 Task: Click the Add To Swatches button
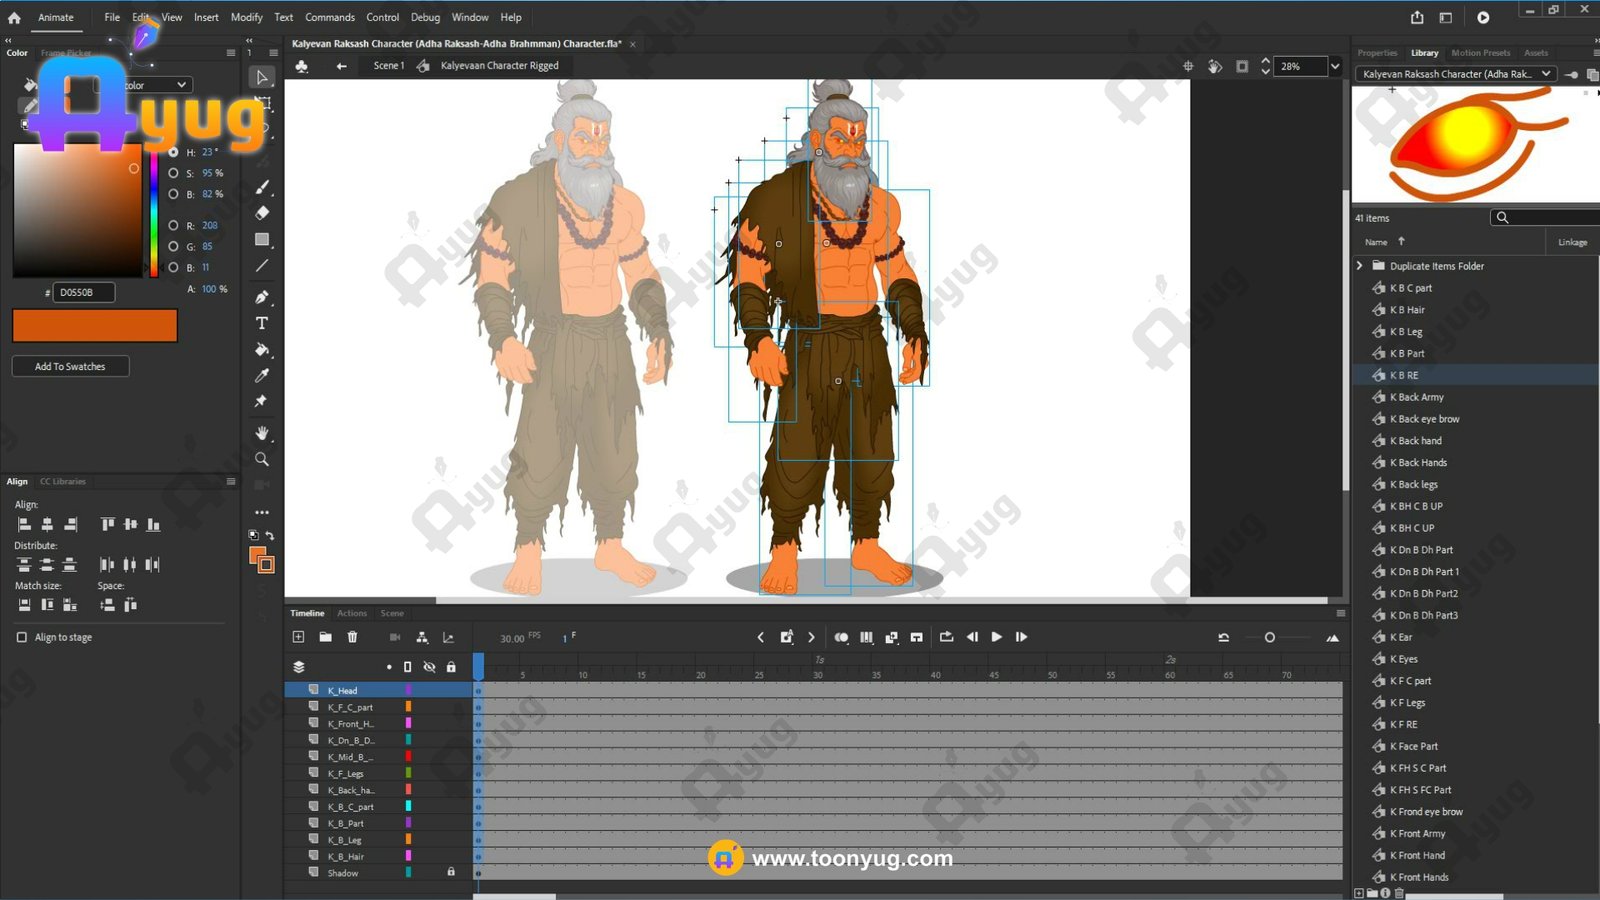click(70, 366)
